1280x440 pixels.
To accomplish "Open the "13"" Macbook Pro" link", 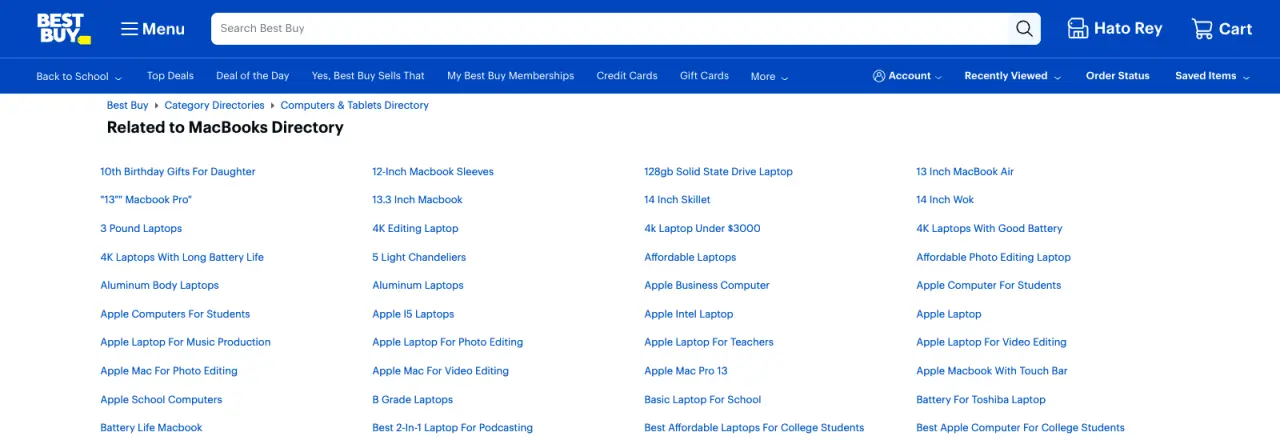I will tap(146, 200).
